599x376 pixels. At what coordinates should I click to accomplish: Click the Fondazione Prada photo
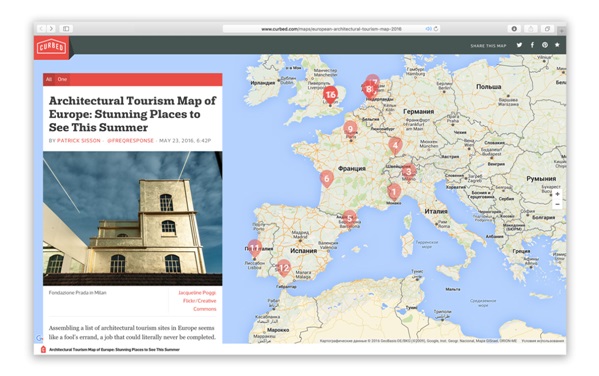tap(133, 219)
